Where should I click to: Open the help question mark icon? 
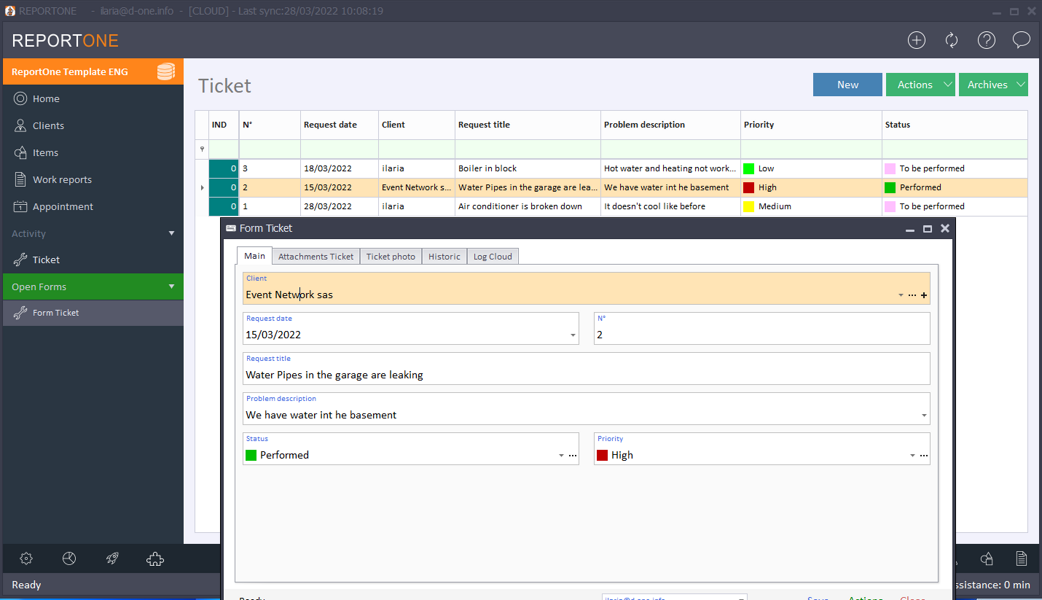986,40
